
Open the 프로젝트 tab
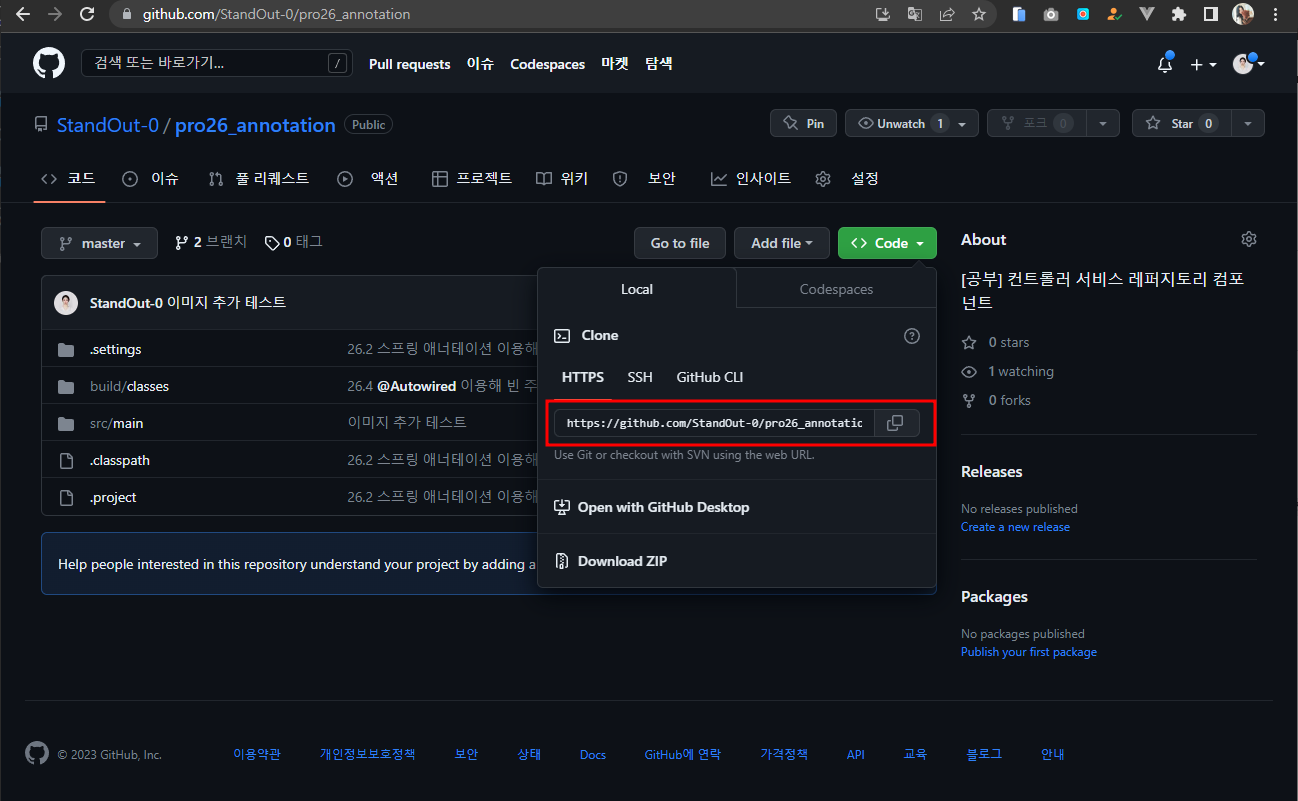[x=472, y=179]
